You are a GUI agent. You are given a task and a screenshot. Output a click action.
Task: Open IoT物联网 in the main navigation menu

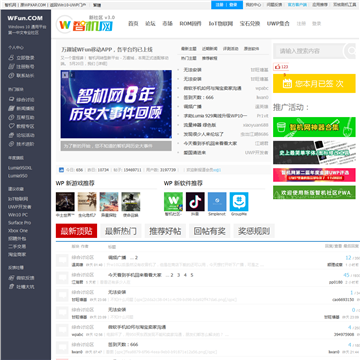click(x=221, y=24)
